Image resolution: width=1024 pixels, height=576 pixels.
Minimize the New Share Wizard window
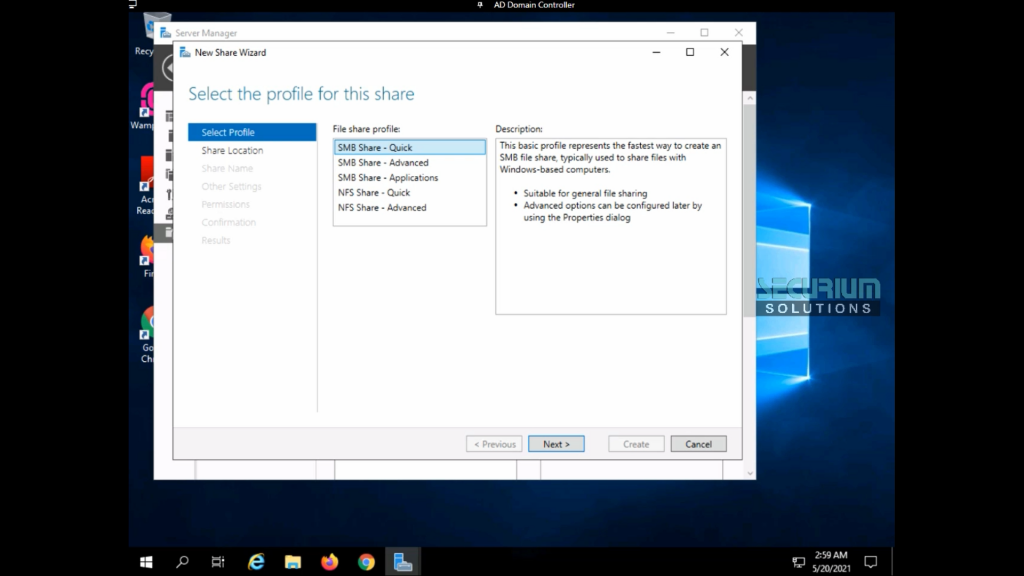point(656,52)
